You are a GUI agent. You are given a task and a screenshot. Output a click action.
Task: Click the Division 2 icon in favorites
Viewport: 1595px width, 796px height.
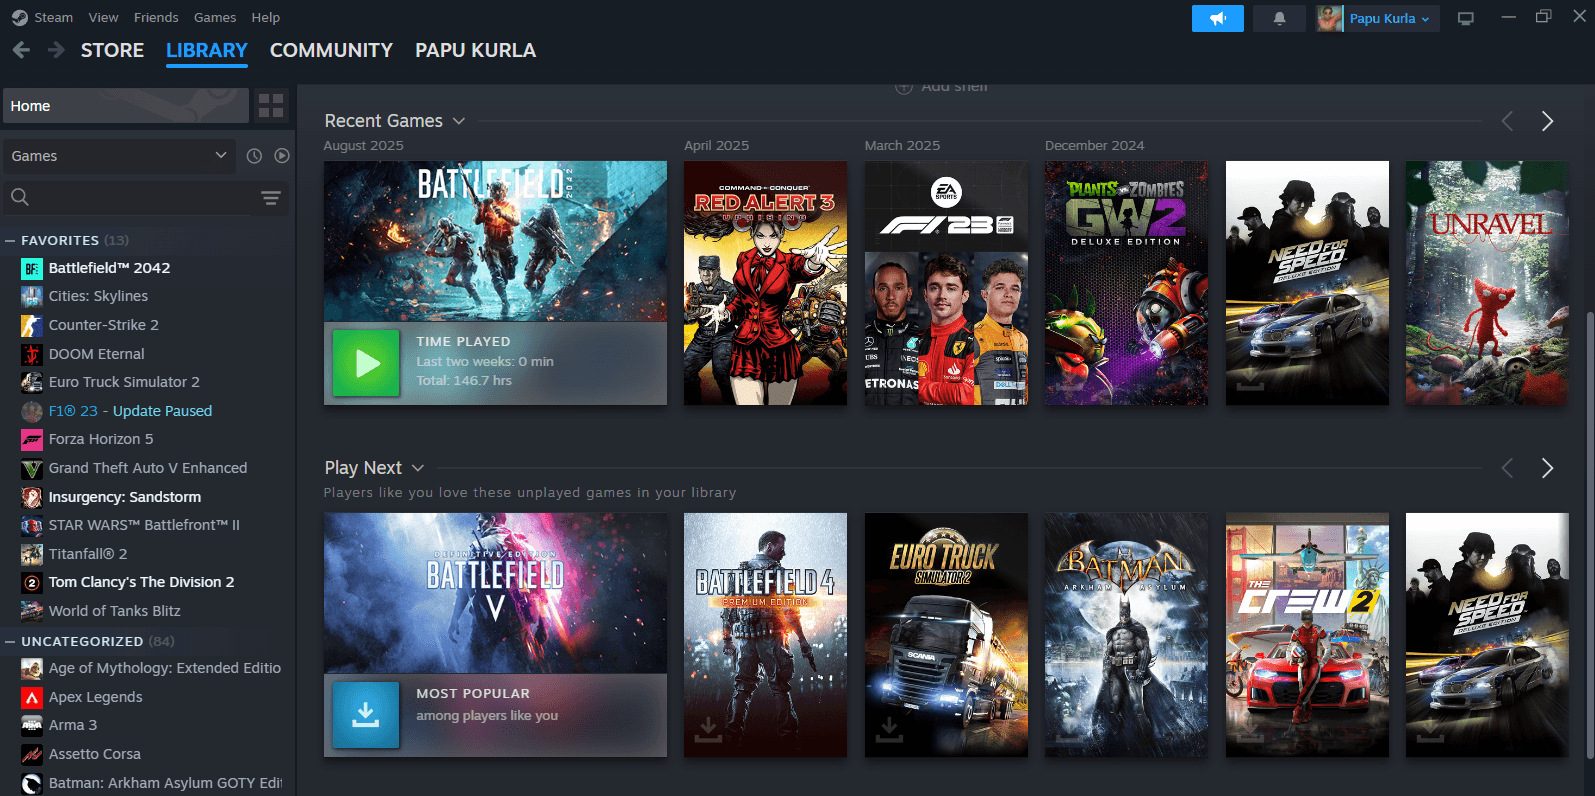pos(32,582)
